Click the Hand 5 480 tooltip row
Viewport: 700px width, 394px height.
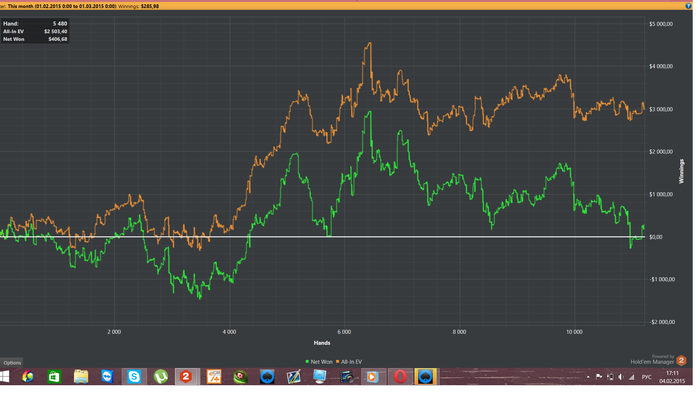[35, 24]
